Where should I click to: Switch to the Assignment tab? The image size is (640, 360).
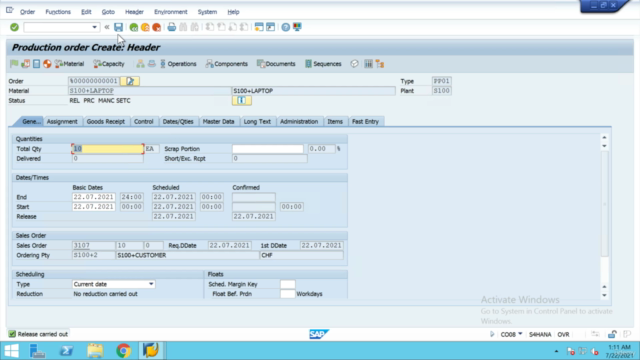coord(62,122)
